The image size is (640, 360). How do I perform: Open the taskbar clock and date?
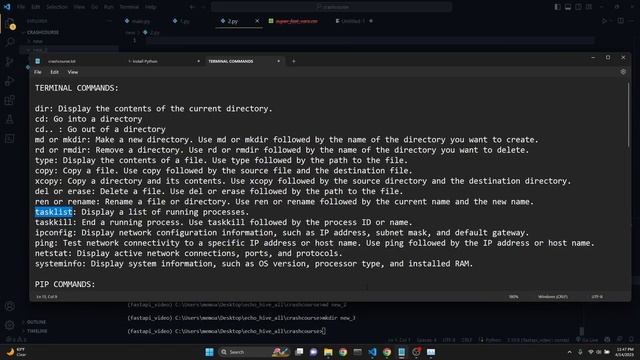pyautogui.click(x=625, y=352)
